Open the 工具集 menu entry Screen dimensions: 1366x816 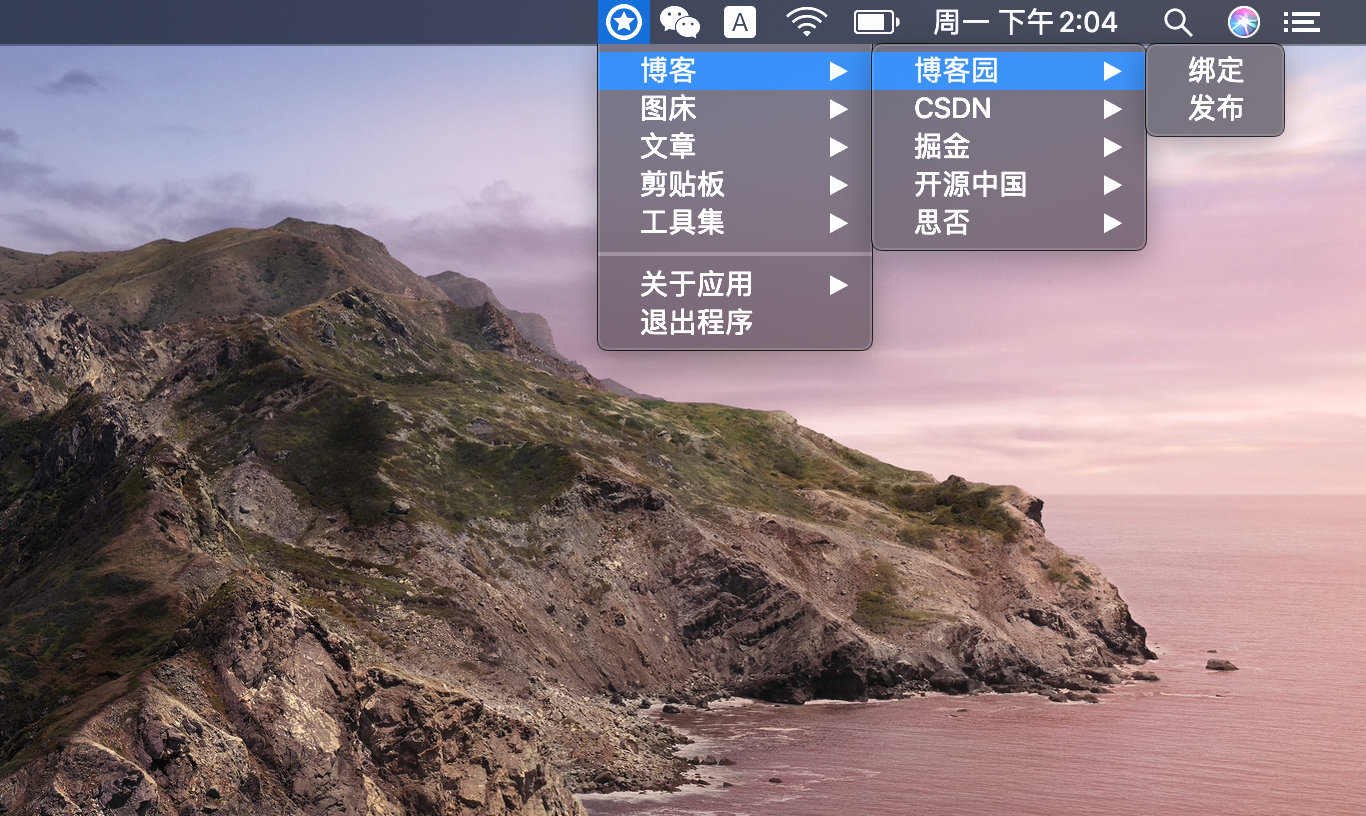[735, 223]
